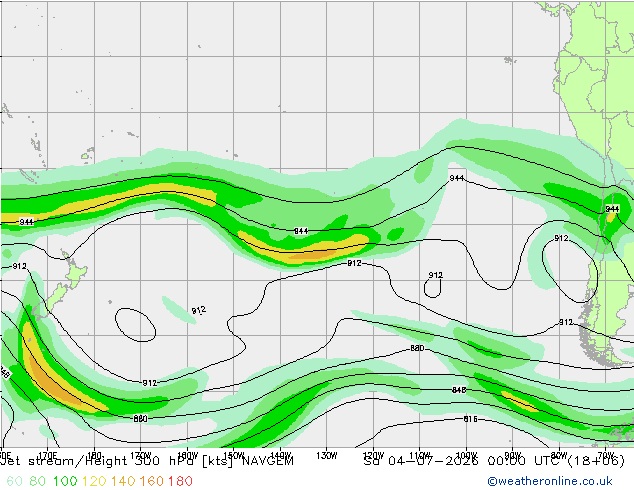Click the 816 contour height label
Screen dimensions: 634x490
(x=470, y=419)
